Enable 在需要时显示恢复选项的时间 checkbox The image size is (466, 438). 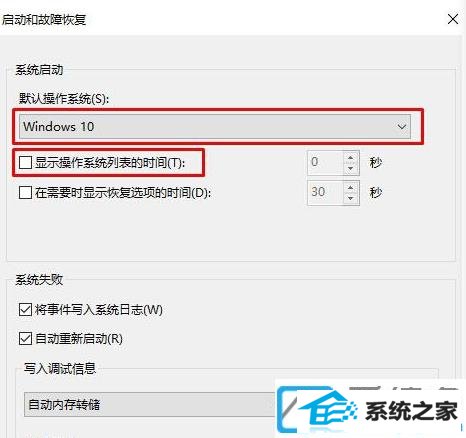25,192
